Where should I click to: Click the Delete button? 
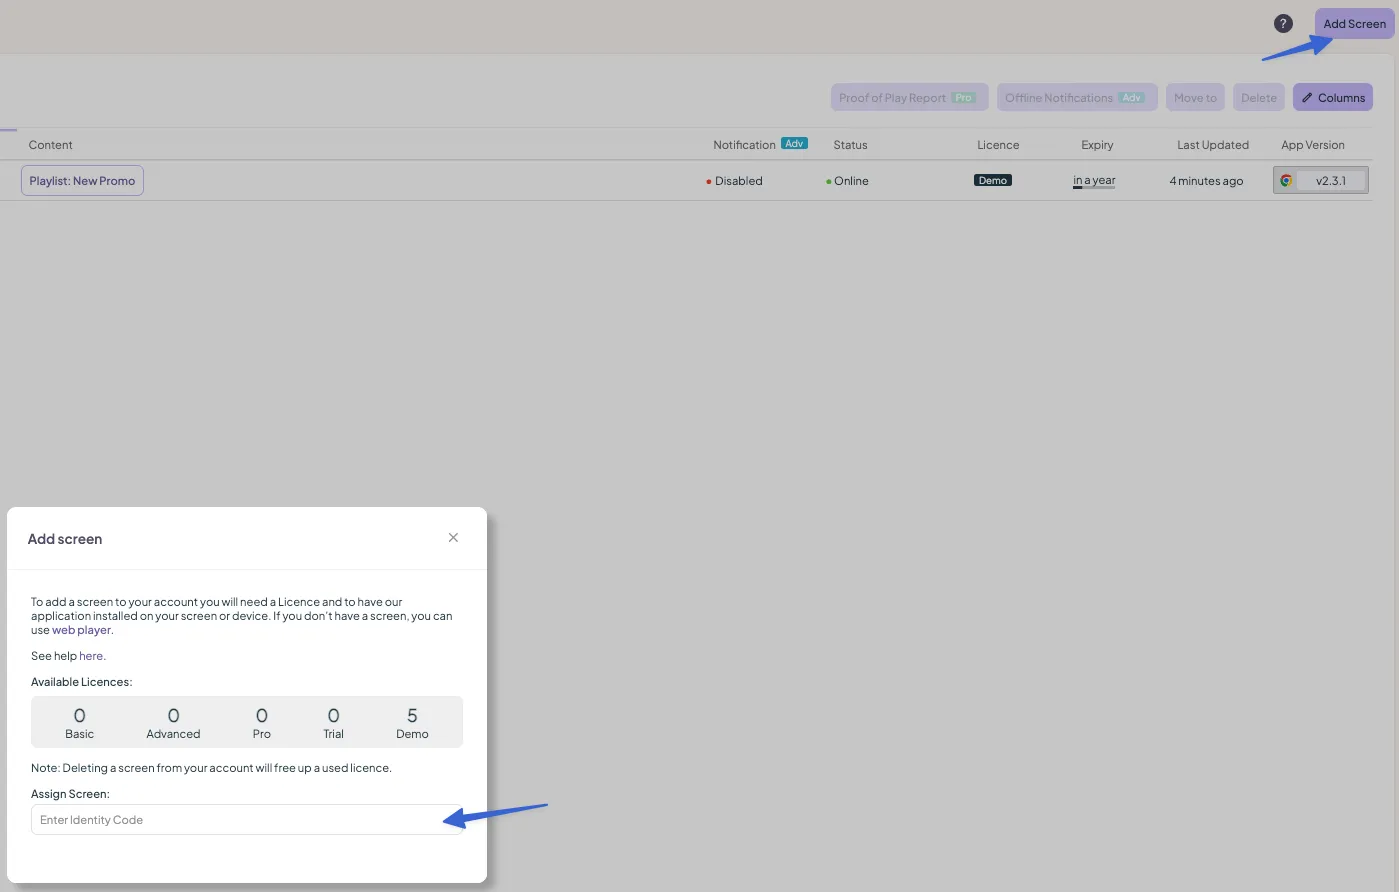(1259, 98)
